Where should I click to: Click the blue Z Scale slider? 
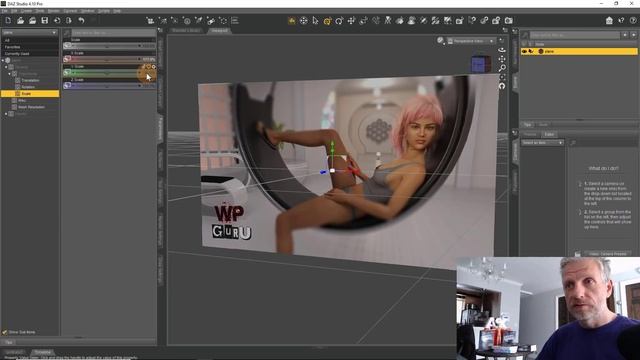click(x=109, y=86)
